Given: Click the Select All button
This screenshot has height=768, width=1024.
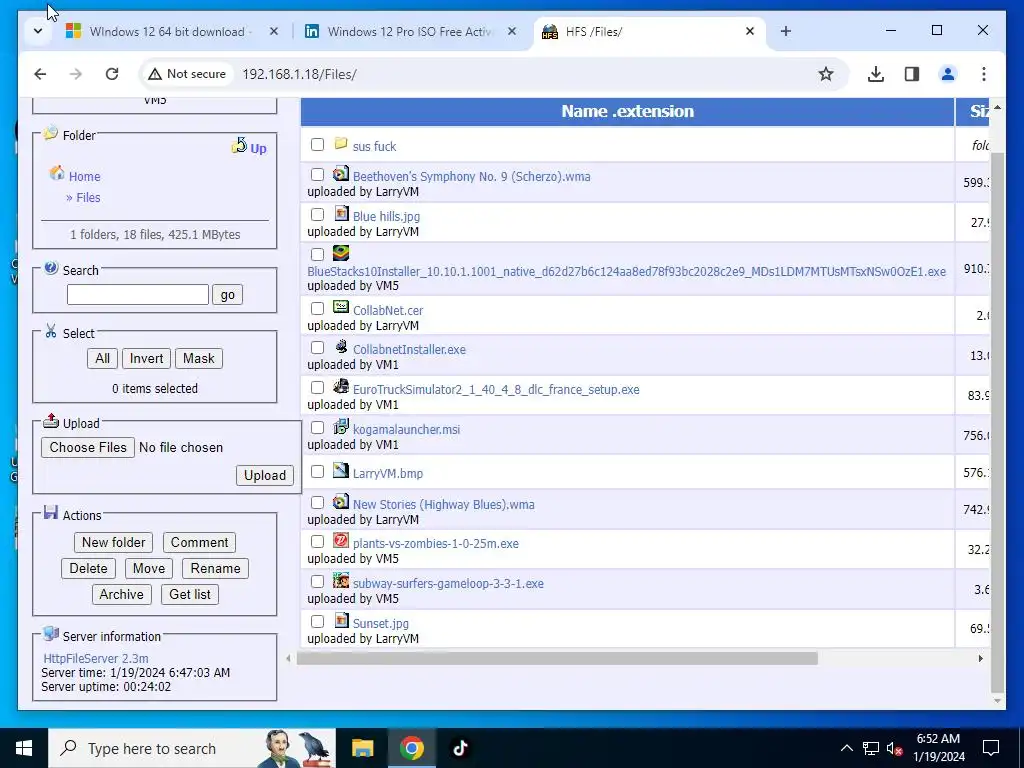Looking at the screenshot, I should coord(103,359).
